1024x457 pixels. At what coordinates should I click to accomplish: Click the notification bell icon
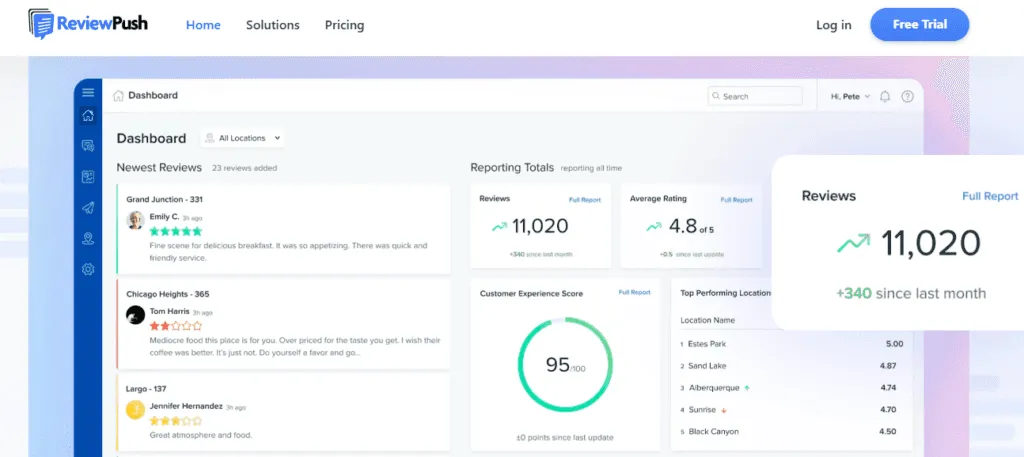(x=885, y=97)
